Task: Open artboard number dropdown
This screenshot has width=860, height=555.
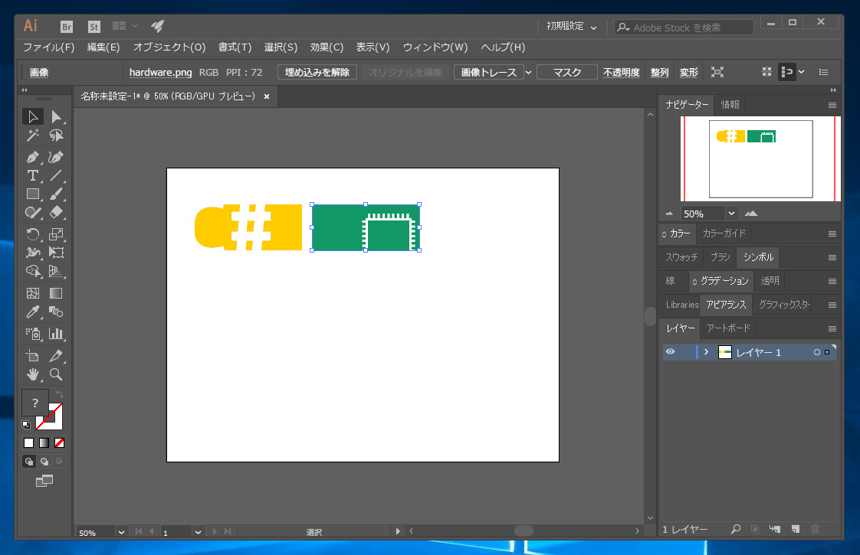Action: coord(198,532)
